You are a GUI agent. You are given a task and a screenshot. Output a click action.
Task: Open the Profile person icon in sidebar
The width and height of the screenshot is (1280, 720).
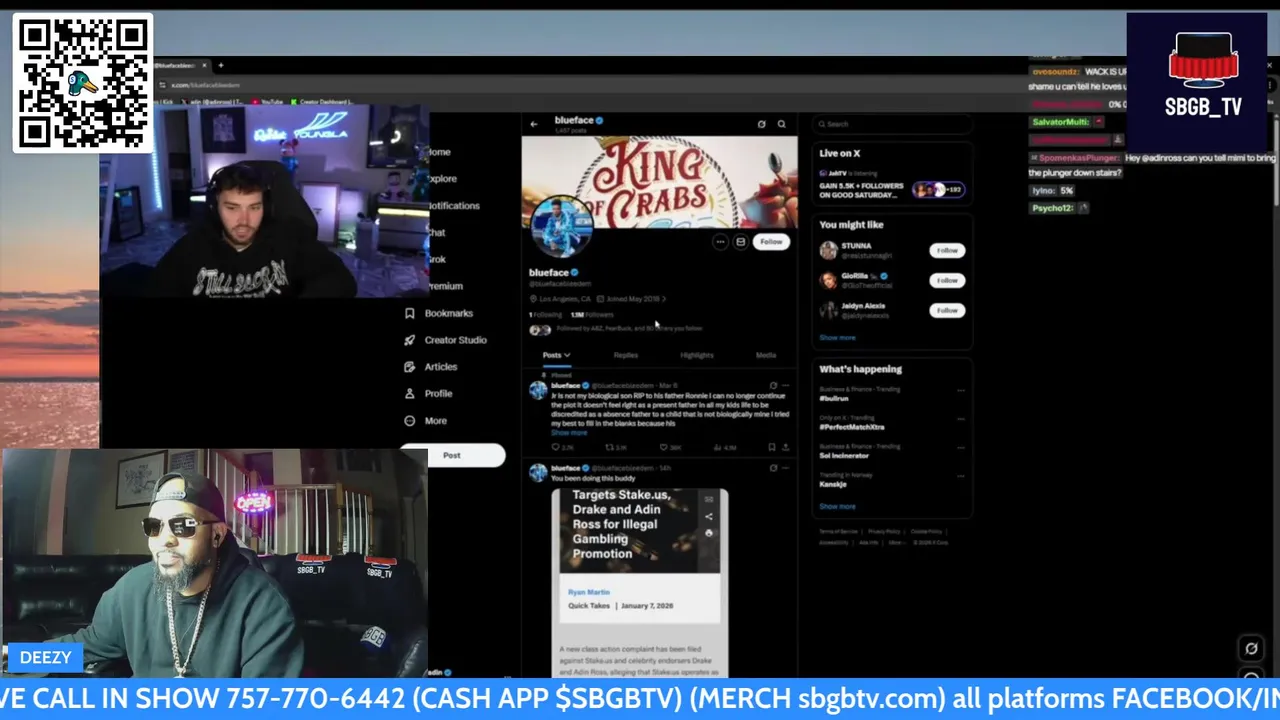pos(410,394)
